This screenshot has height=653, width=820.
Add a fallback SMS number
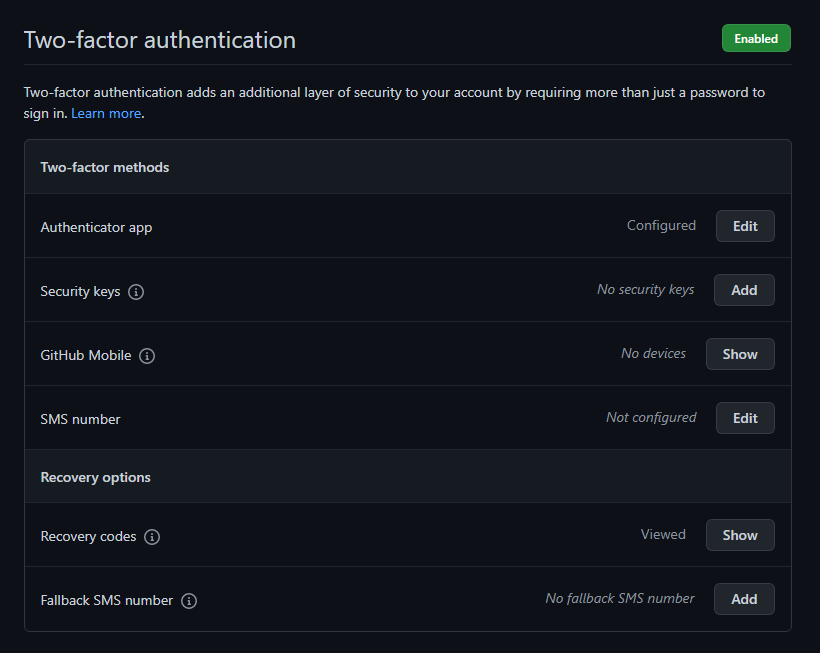tap(744, 599)
